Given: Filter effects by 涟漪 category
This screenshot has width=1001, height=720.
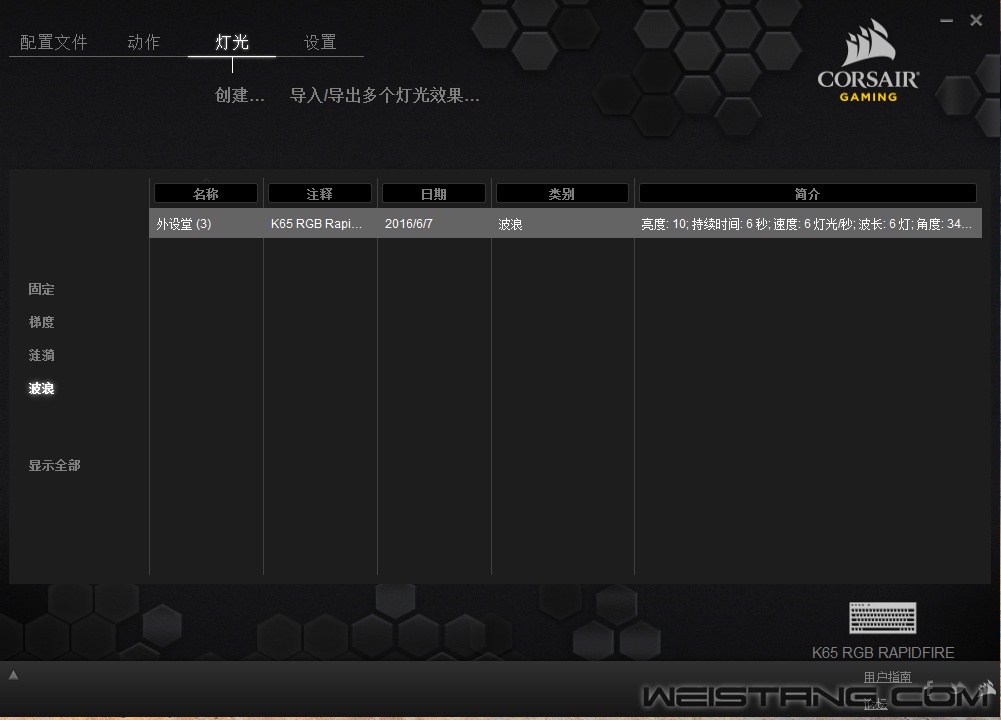Looking at the screenshot, I should pos(41,356).
